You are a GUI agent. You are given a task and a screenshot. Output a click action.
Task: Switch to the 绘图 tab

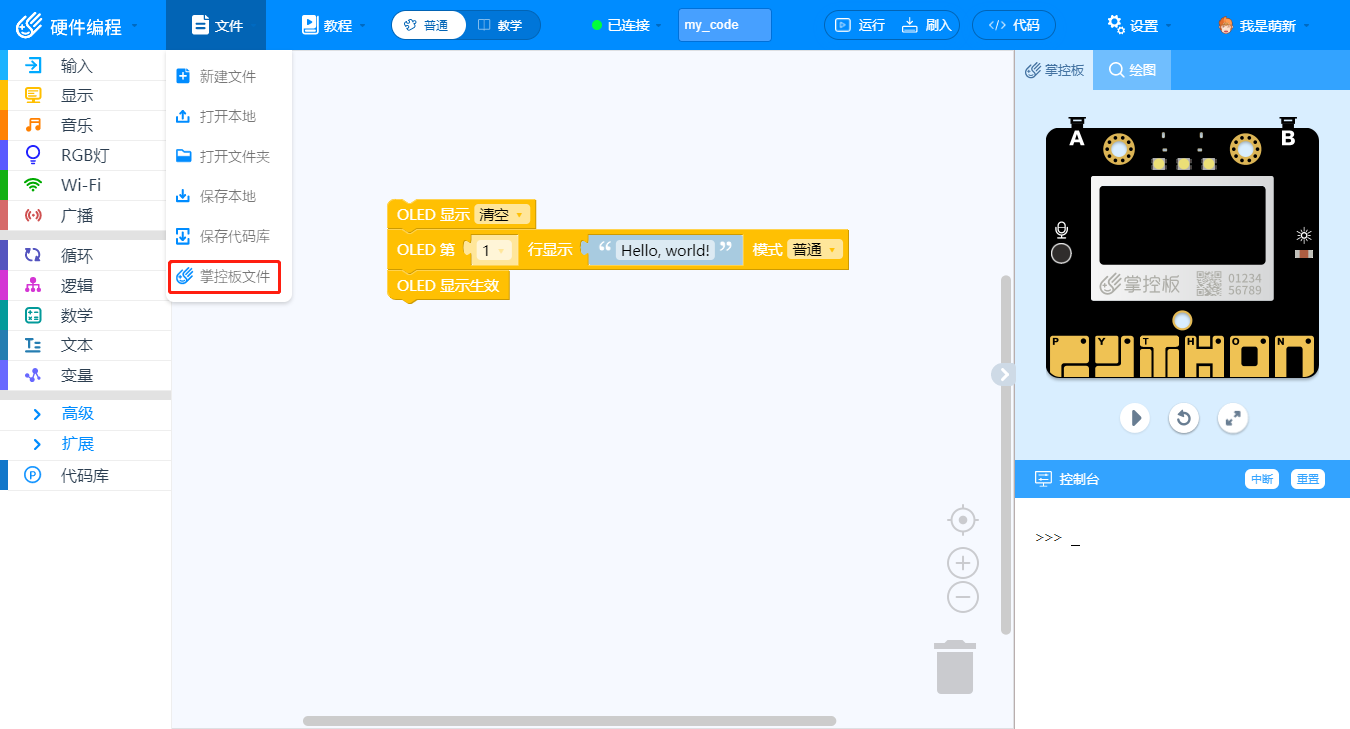pos(1132,70)
